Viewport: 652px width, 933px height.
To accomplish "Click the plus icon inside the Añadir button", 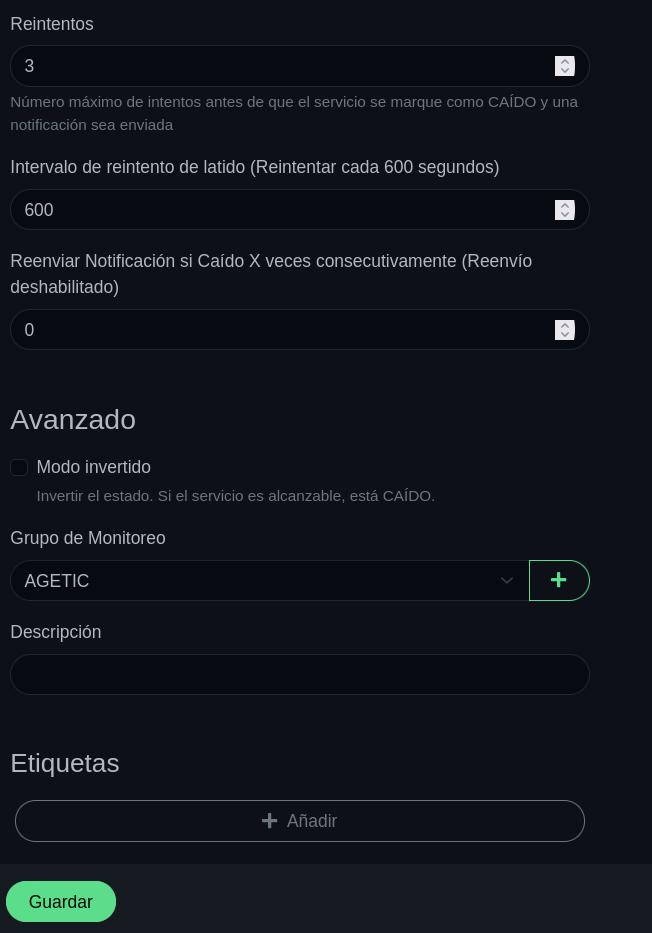I will pyautogui.click(x=269, y=821).
